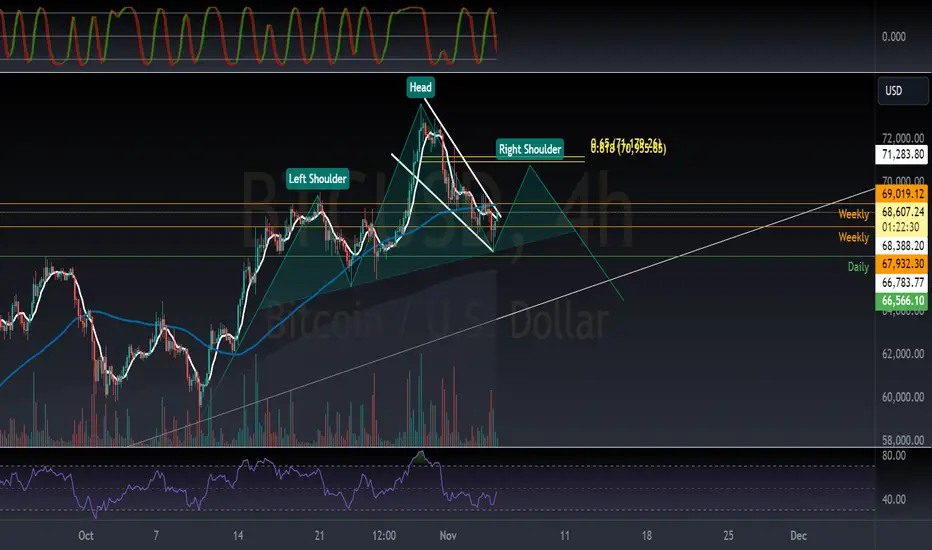Click the 62,000.00 price scale value
The width and height of the screenshot is (932, 550).
903,354
